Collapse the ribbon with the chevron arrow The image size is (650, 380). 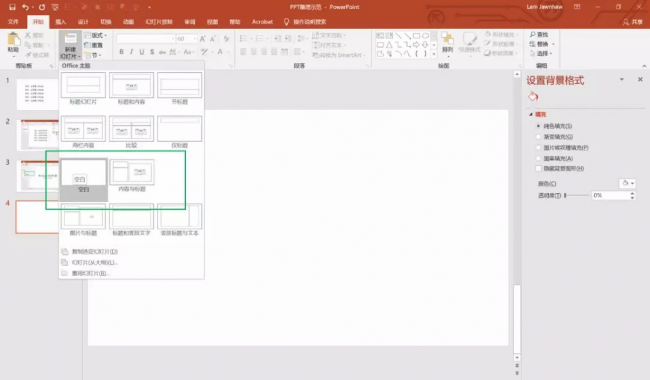tap(644, 66)
